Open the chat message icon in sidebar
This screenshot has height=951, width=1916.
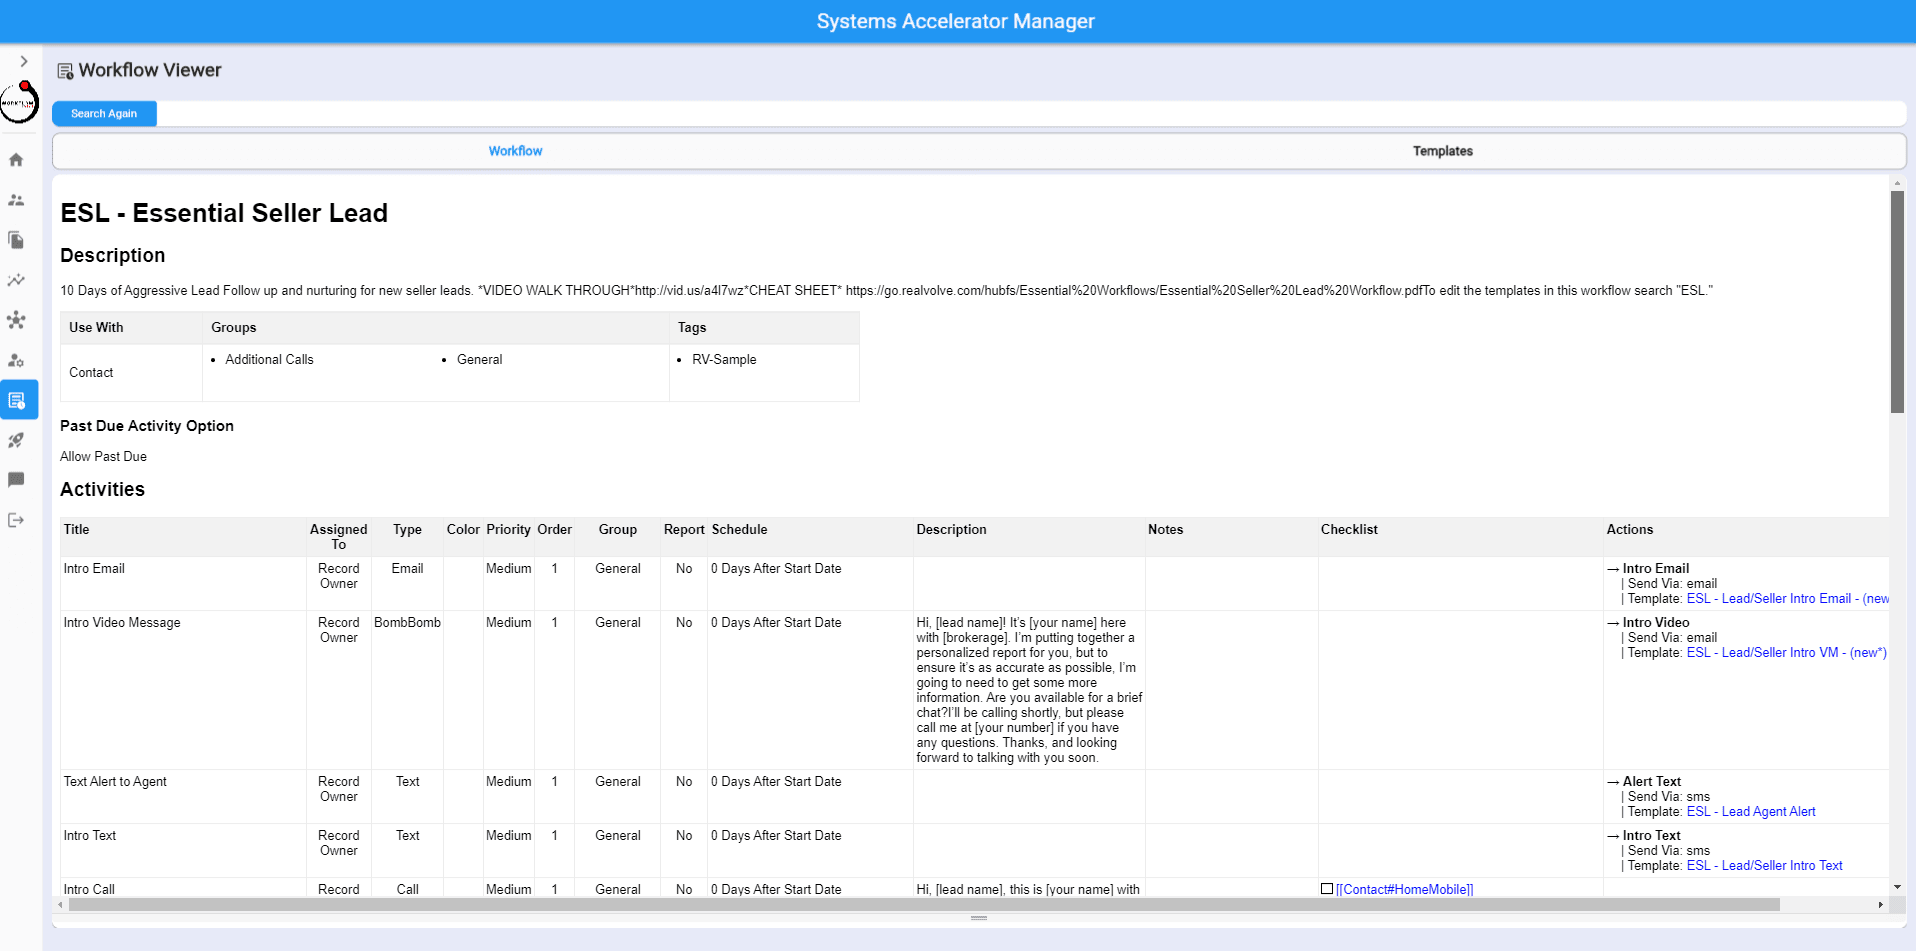[x=16, y=480]
